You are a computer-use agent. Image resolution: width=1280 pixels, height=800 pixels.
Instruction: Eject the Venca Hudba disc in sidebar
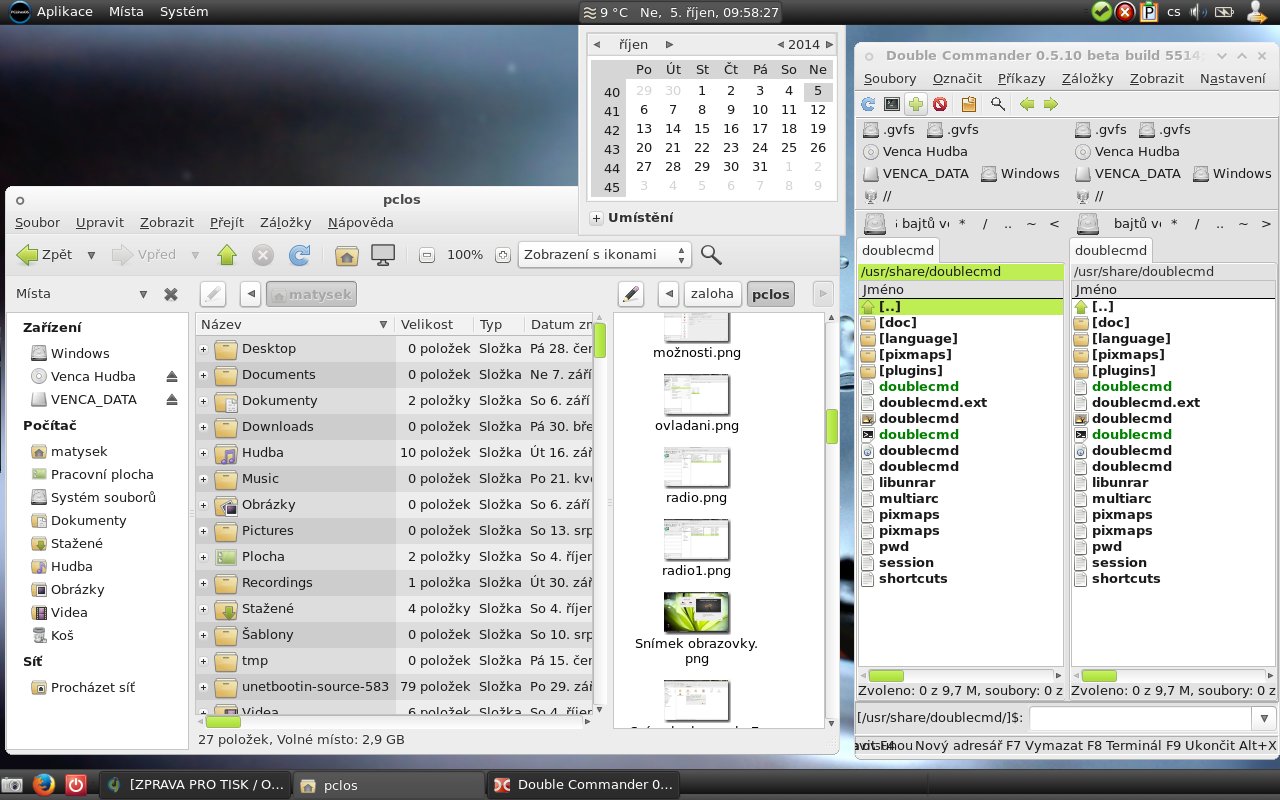coord(172,377)
